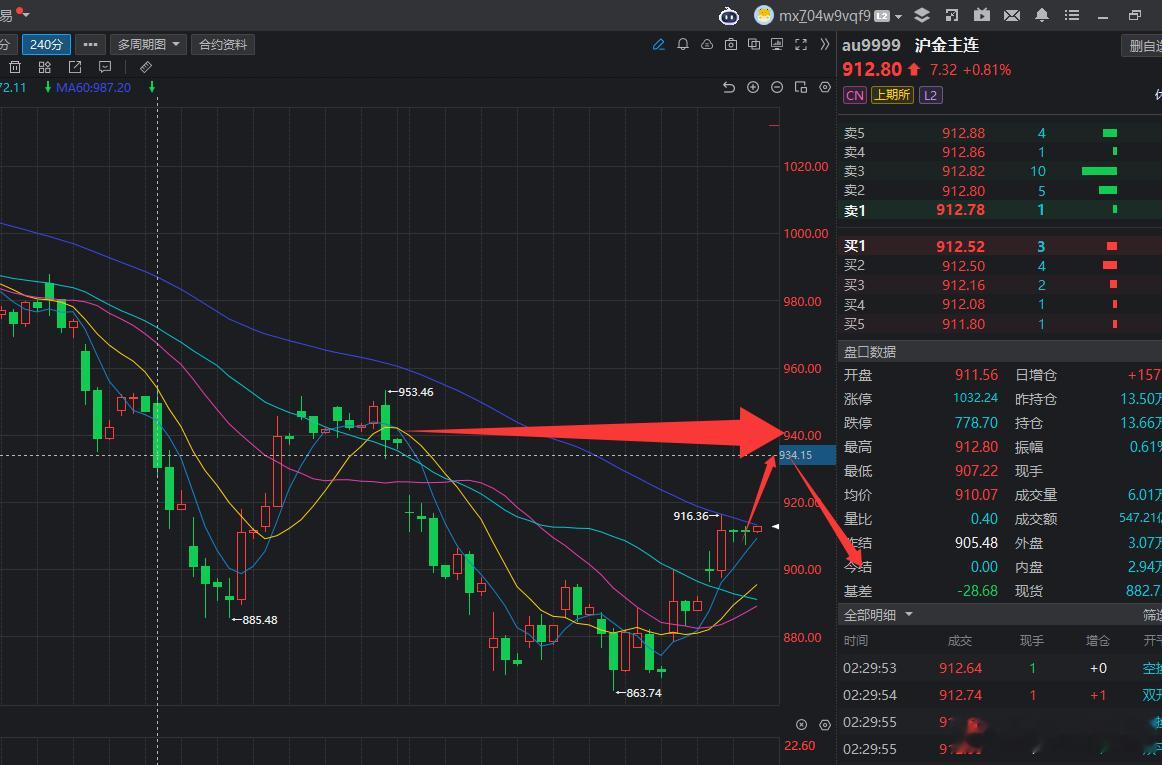This screenshot has height=765, width=1162.
Task: Select the pencil drawing tool icon
Action: coord(658,44)
